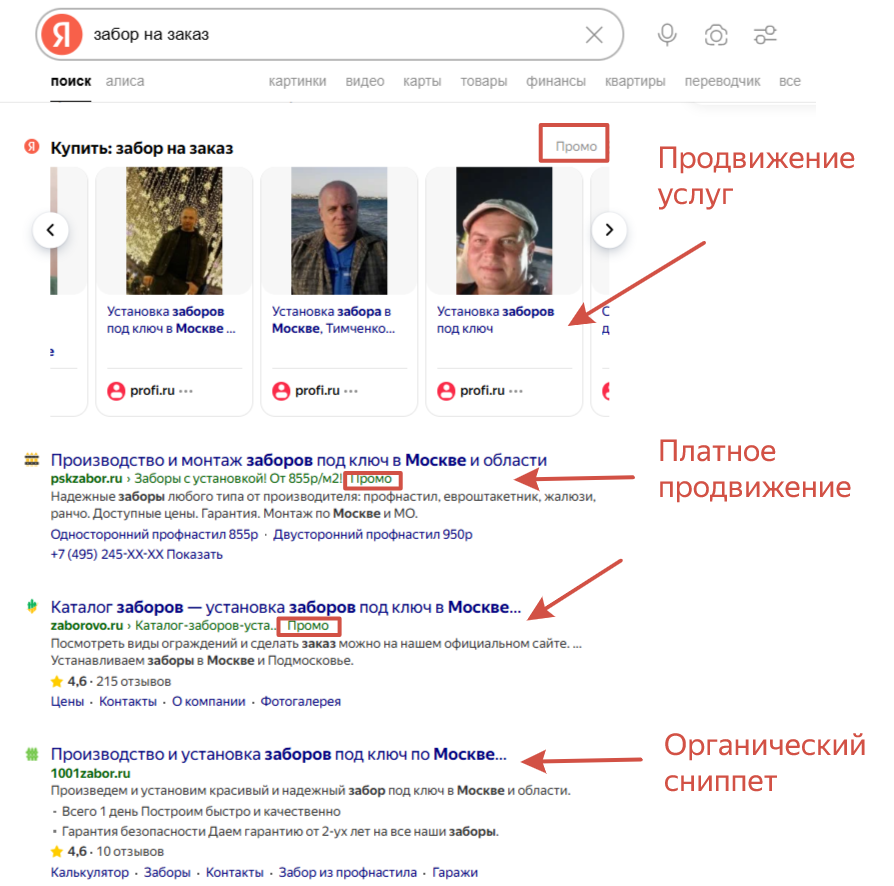The height and width of the screenshot is (886, 894).
Task: Open image search via the camera icon
Action: click(716, 35)
